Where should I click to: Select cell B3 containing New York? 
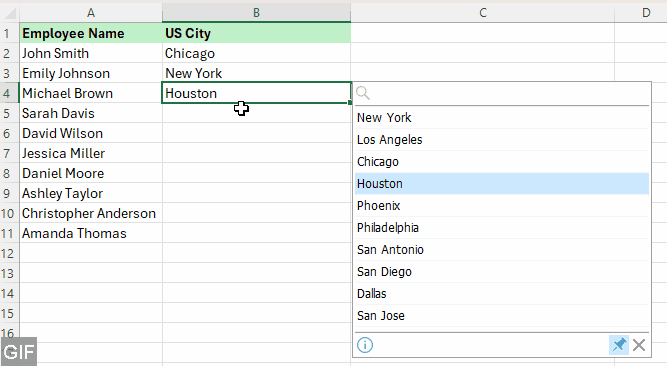(x=257, y=73)
